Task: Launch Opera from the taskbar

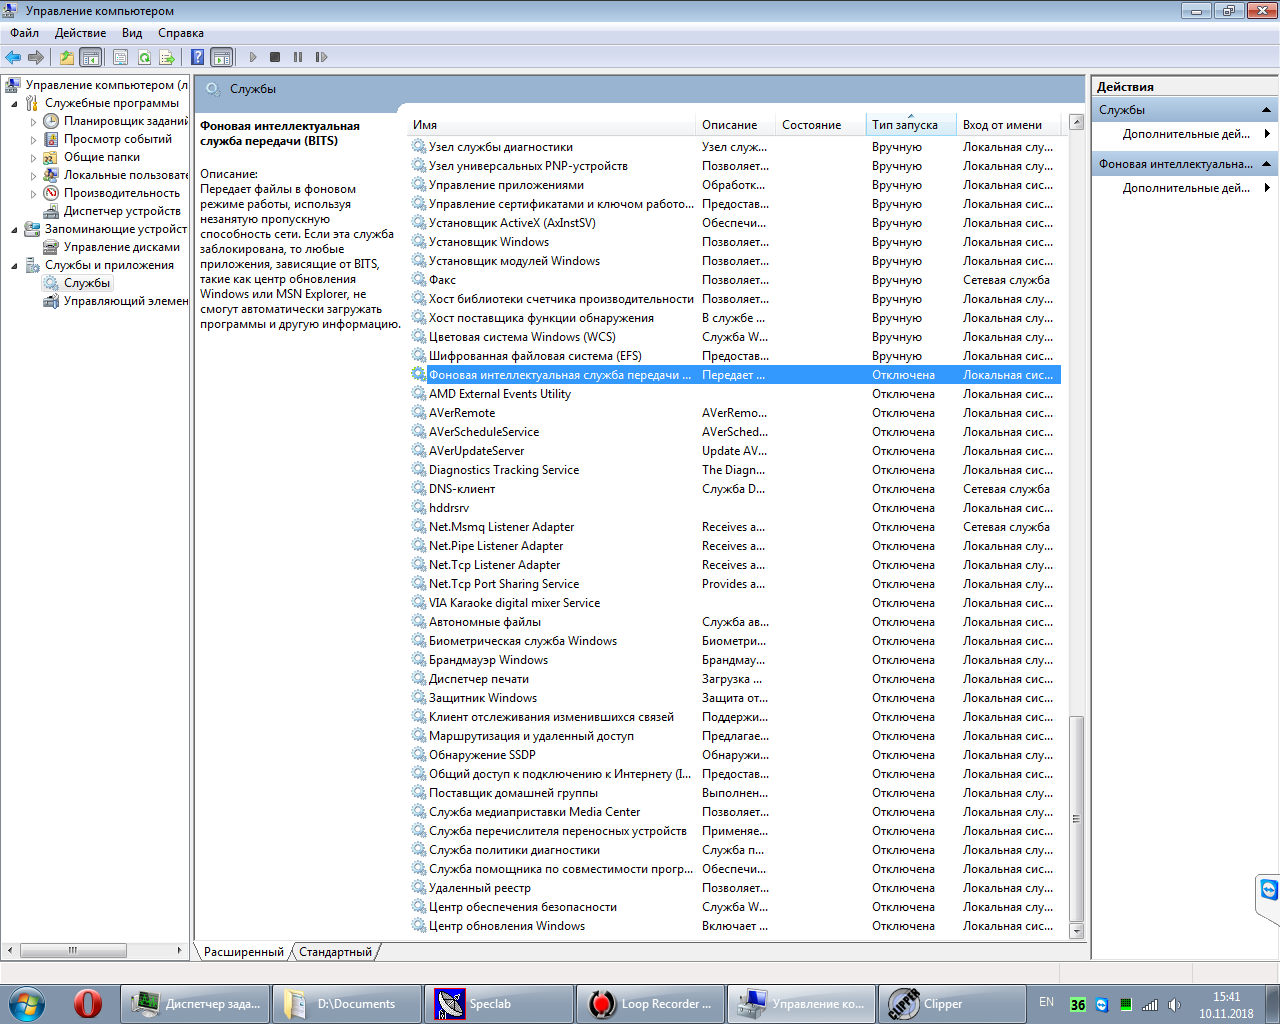Action: 88,1003
